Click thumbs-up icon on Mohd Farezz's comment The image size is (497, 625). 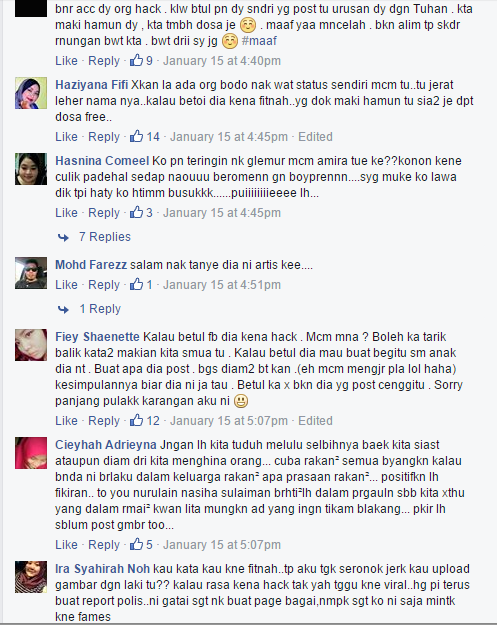[136, 284]
